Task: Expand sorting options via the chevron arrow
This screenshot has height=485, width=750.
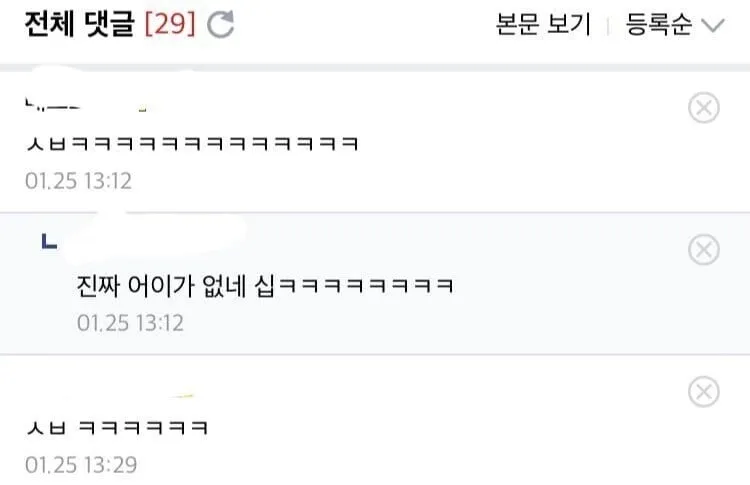Action: [x=713, y=25]
